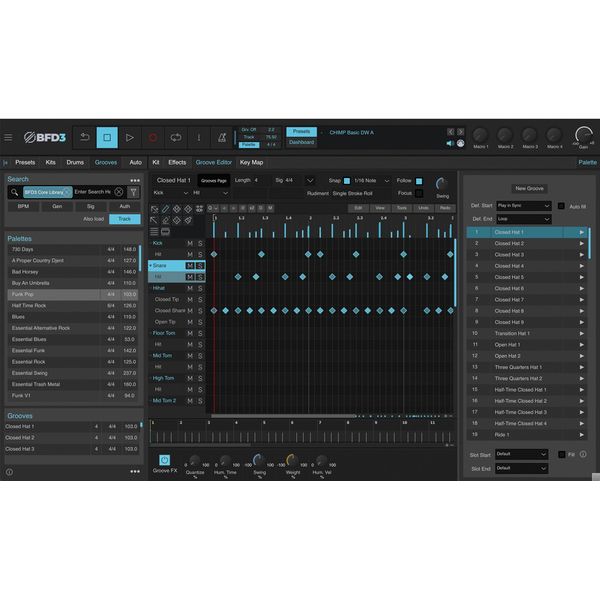The height and width of the screenshot is (600, 600).
Task: Open the Hit articulation dropdown
Action: [210, 193]
